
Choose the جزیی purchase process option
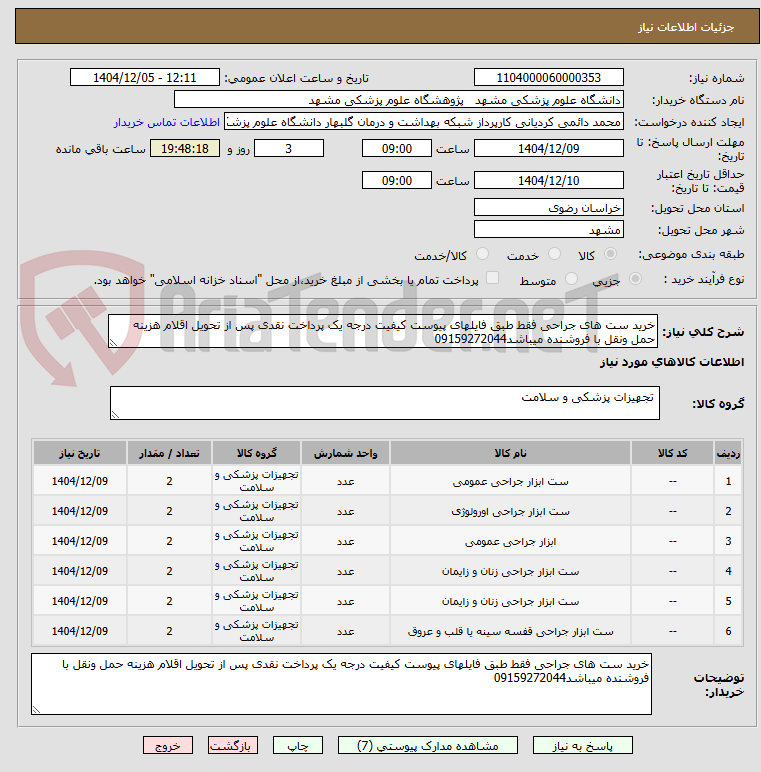pyautogui.click(x=635, y=279)
